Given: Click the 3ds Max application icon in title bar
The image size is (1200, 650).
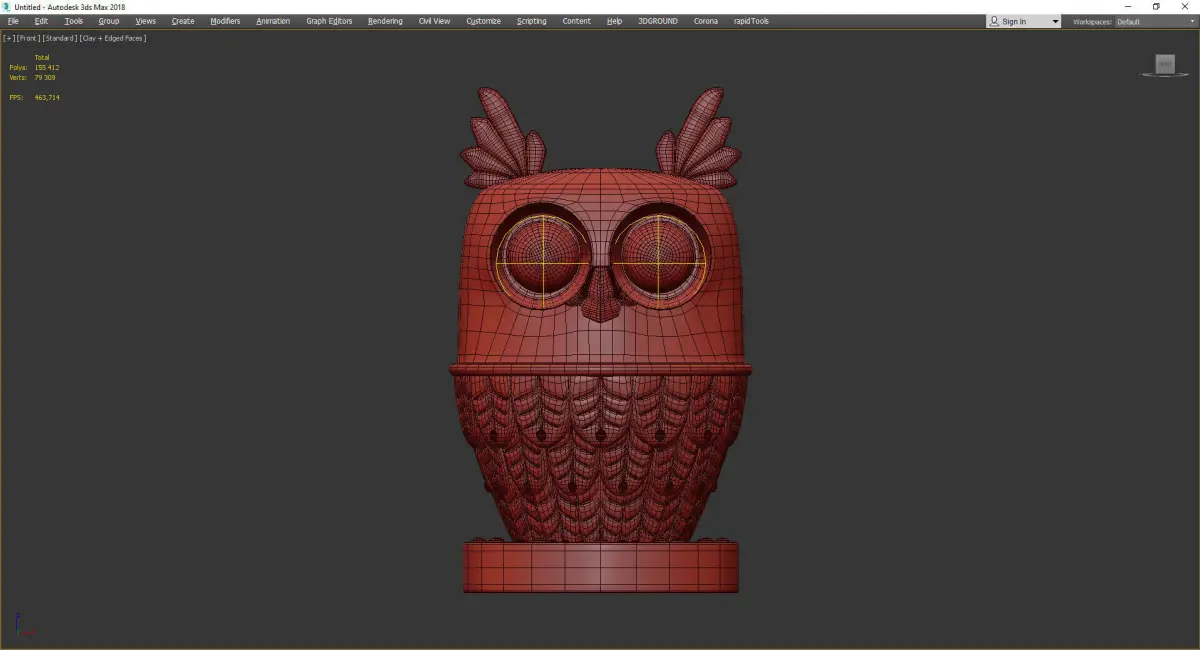Looking at the screenshot, I should (x=7, y=7).
